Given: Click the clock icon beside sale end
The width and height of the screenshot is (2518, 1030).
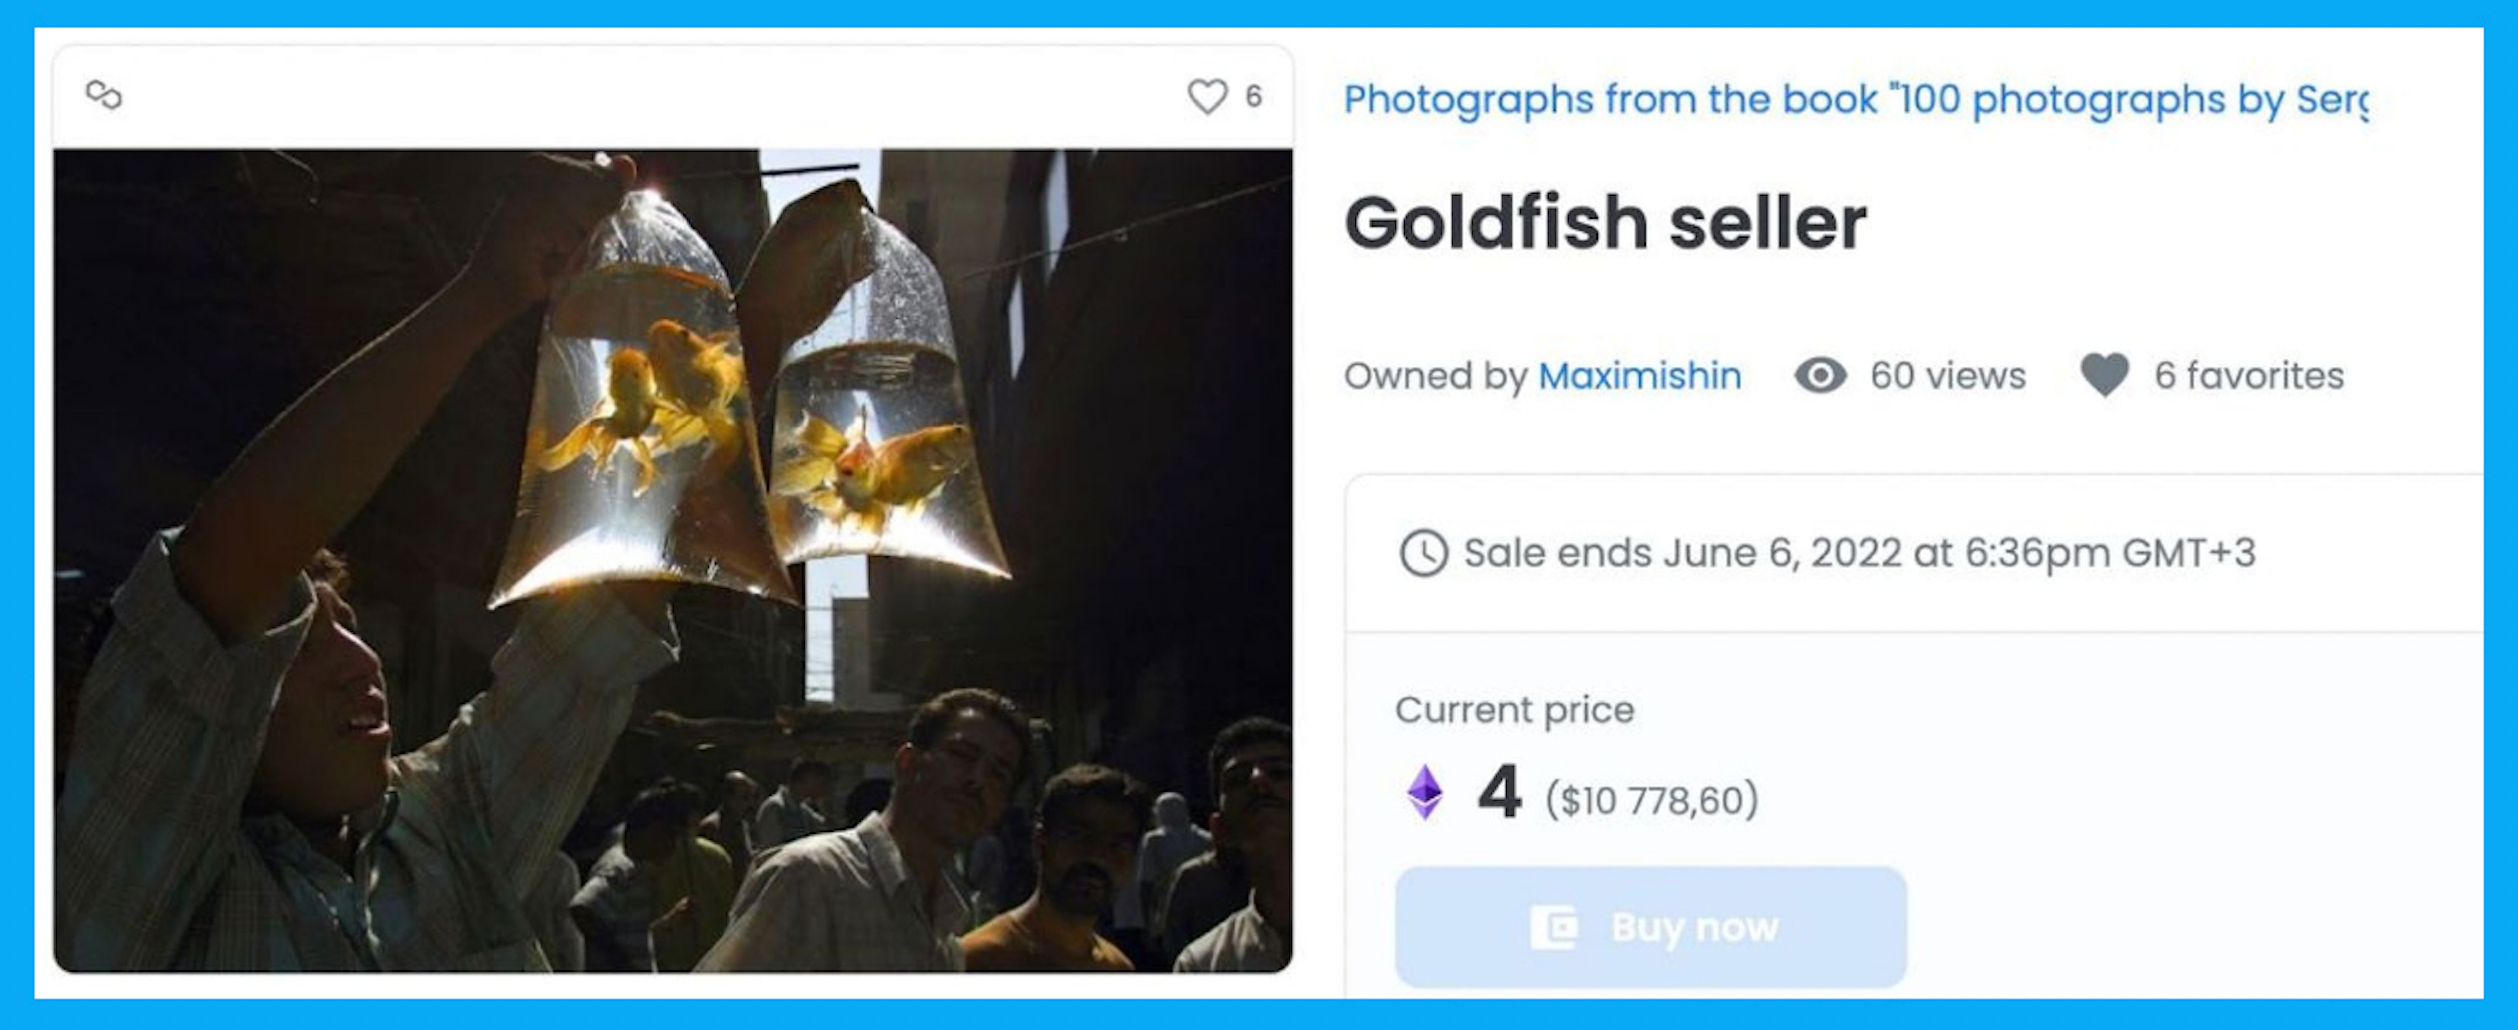Looking at the screenshot, I should [x=1423, y=553].
